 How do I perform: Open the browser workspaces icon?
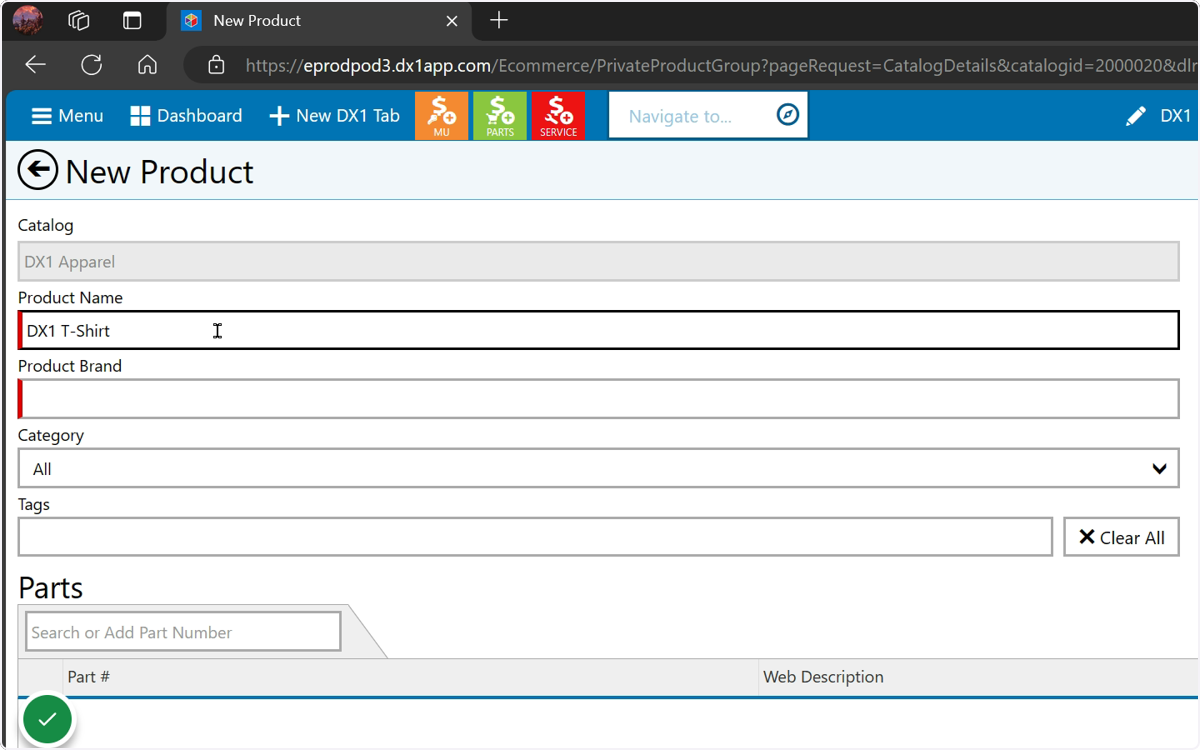(x=79, y=20)
